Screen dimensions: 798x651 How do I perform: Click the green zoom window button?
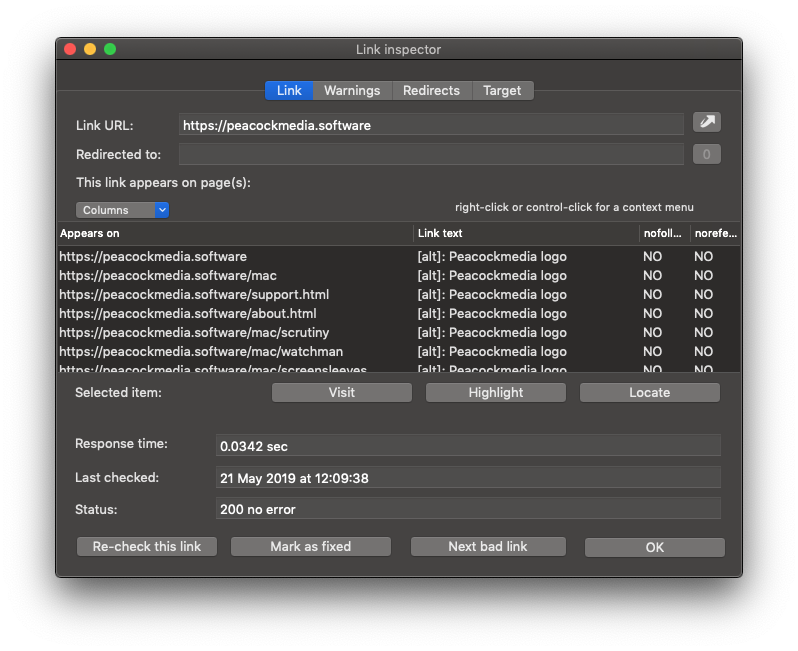(110, 49)
